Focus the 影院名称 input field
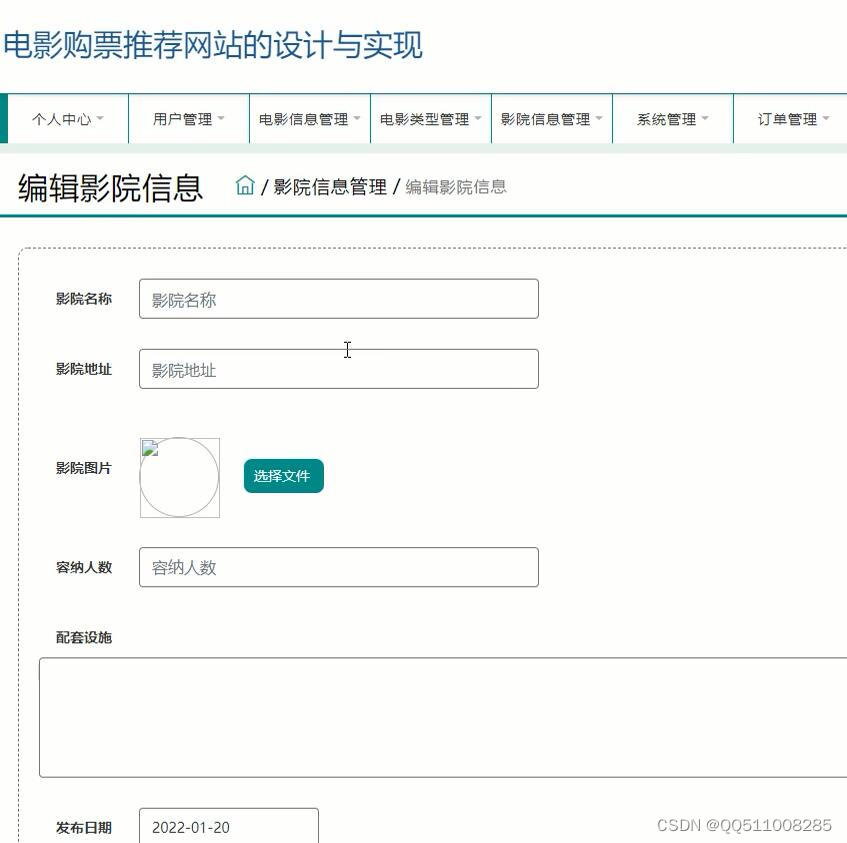The width and height of the screenshot is (847, 843). pos(339,299)
